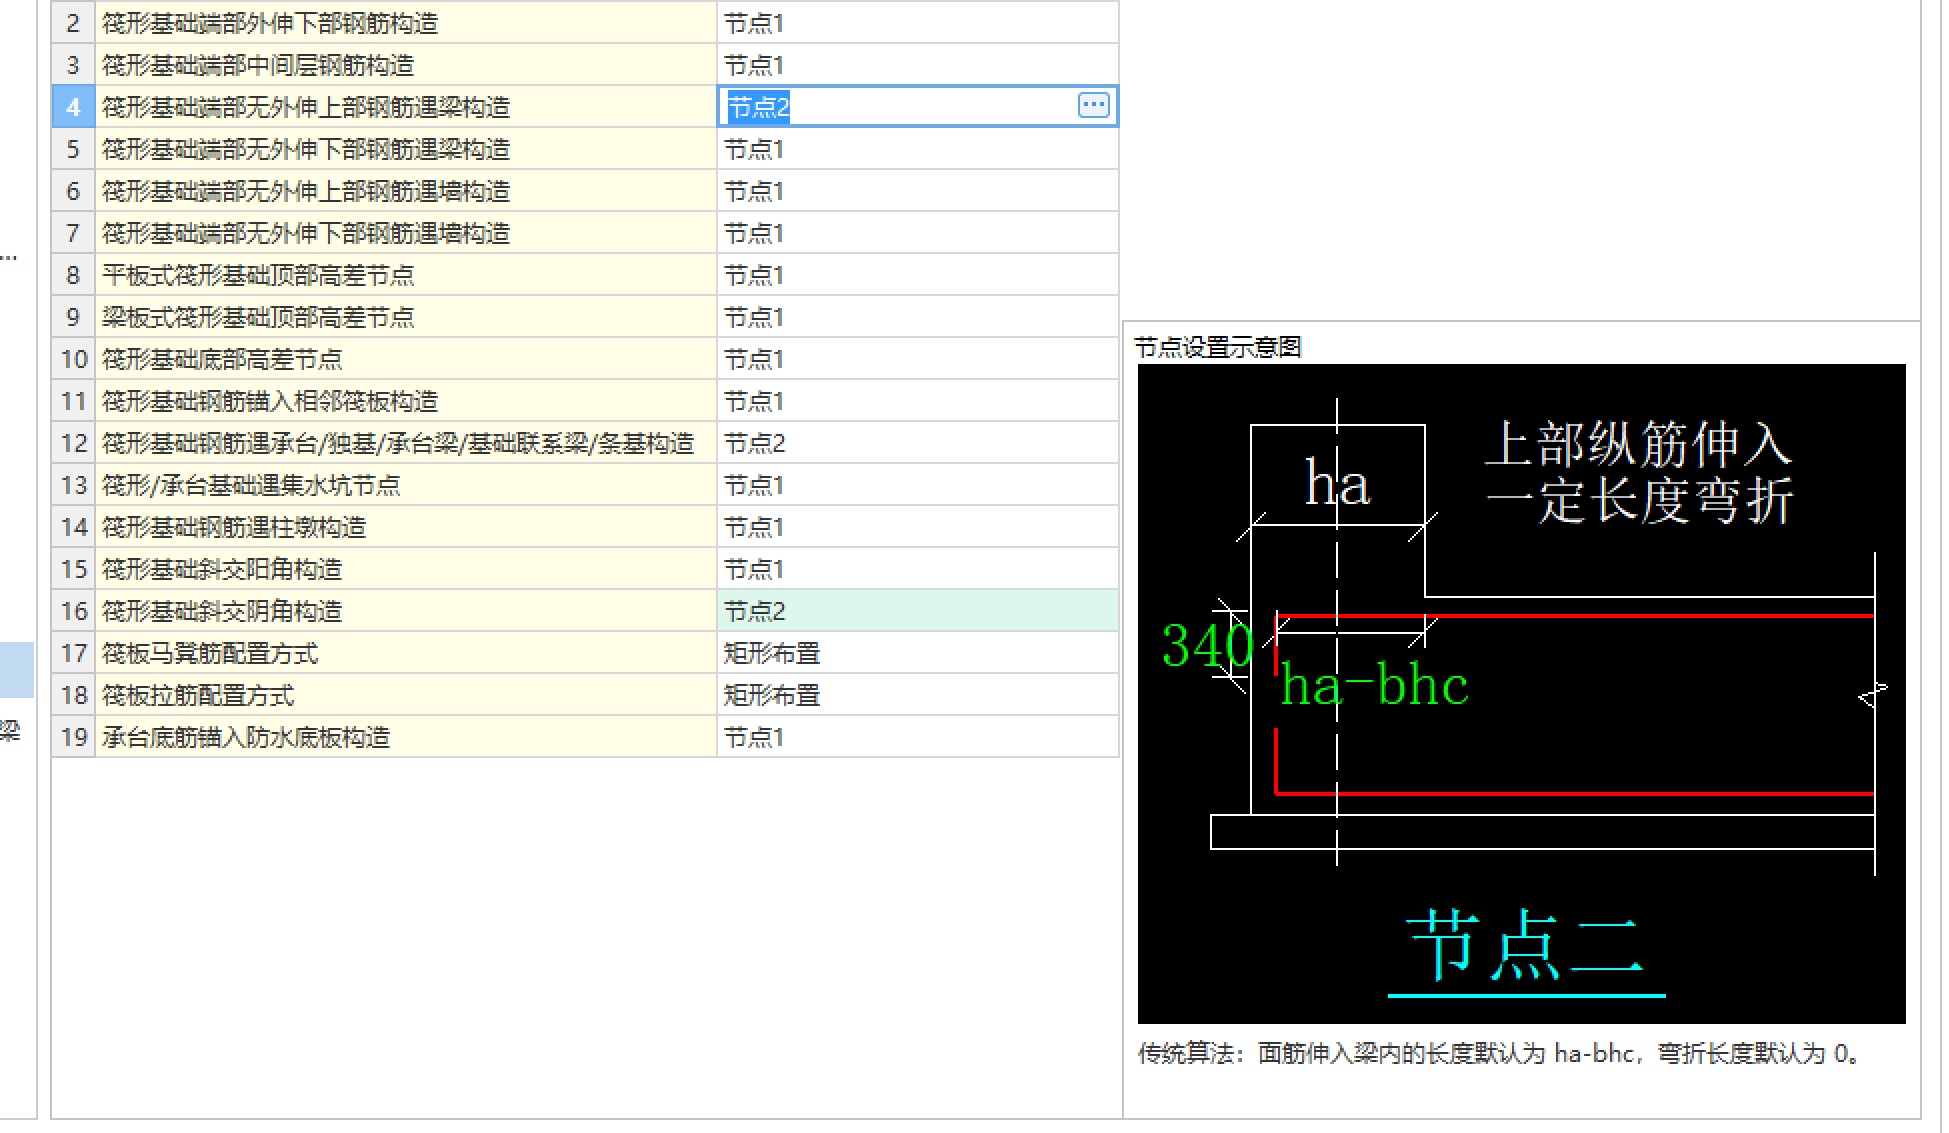
Task: Select row 11 筏形基础钢筋锚入相邻筏板构造
Action: 406,400
